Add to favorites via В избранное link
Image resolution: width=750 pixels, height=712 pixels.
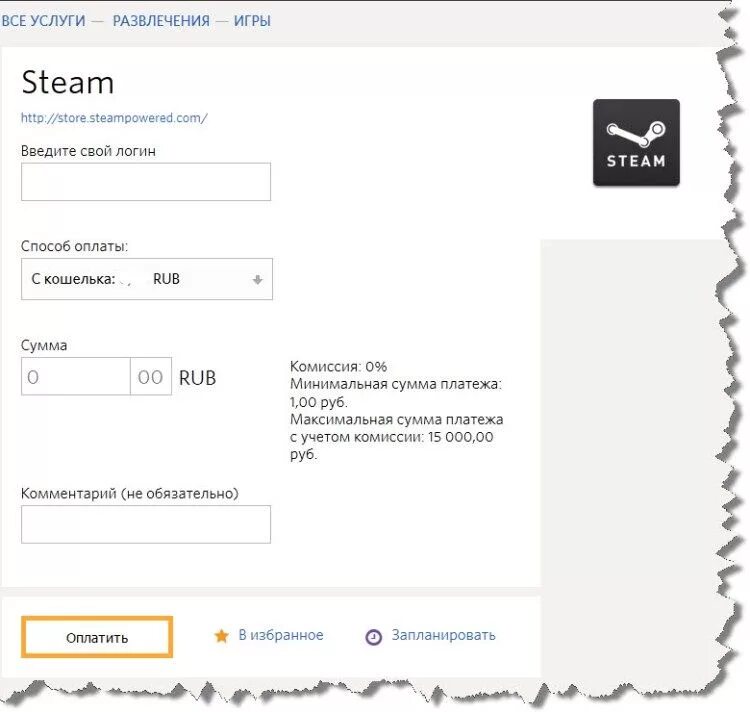point(281,635)
